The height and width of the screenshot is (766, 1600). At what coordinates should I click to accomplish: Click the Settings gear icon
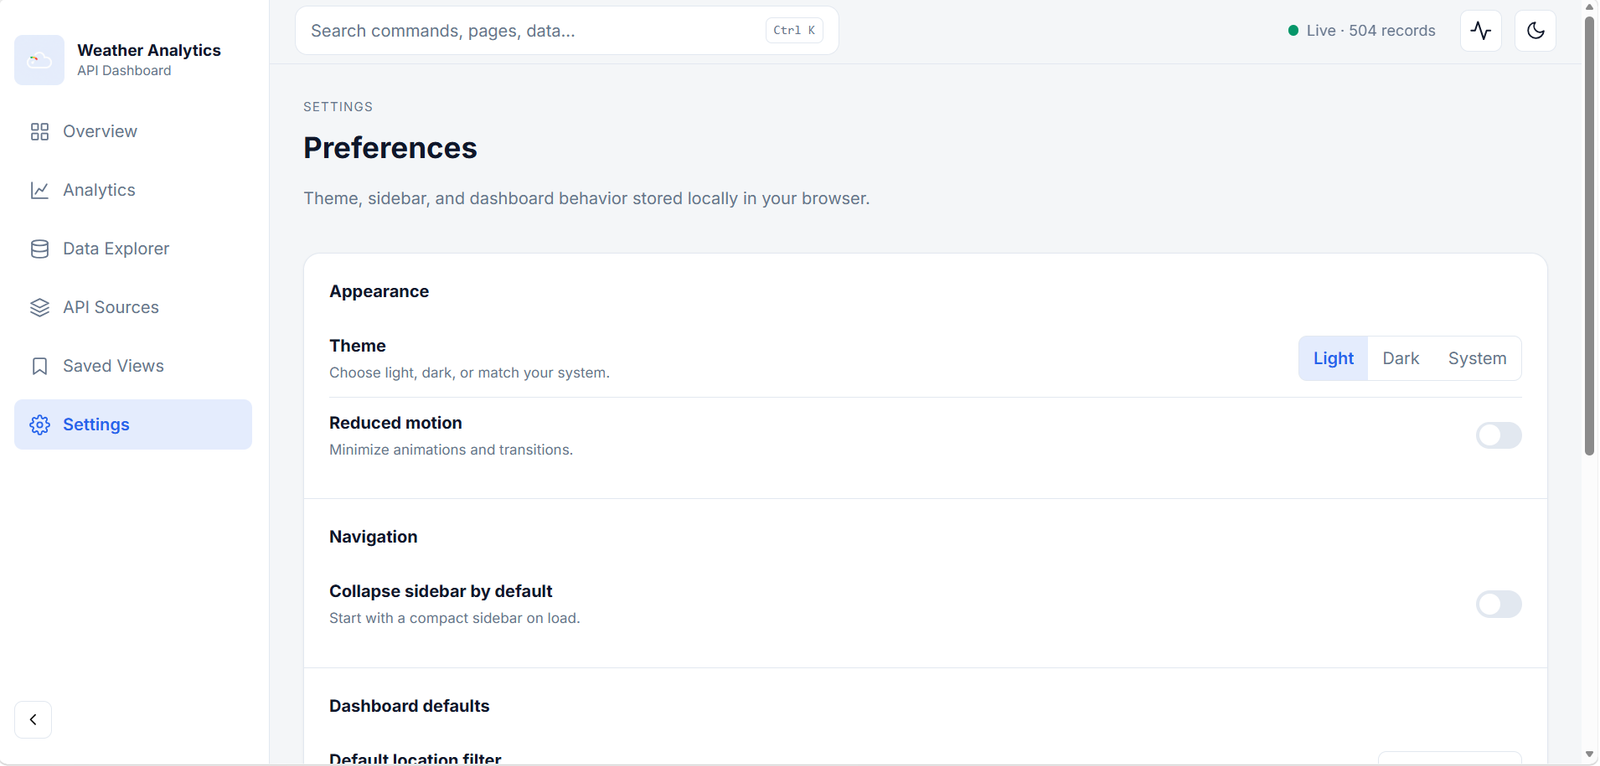click(40, 425)
